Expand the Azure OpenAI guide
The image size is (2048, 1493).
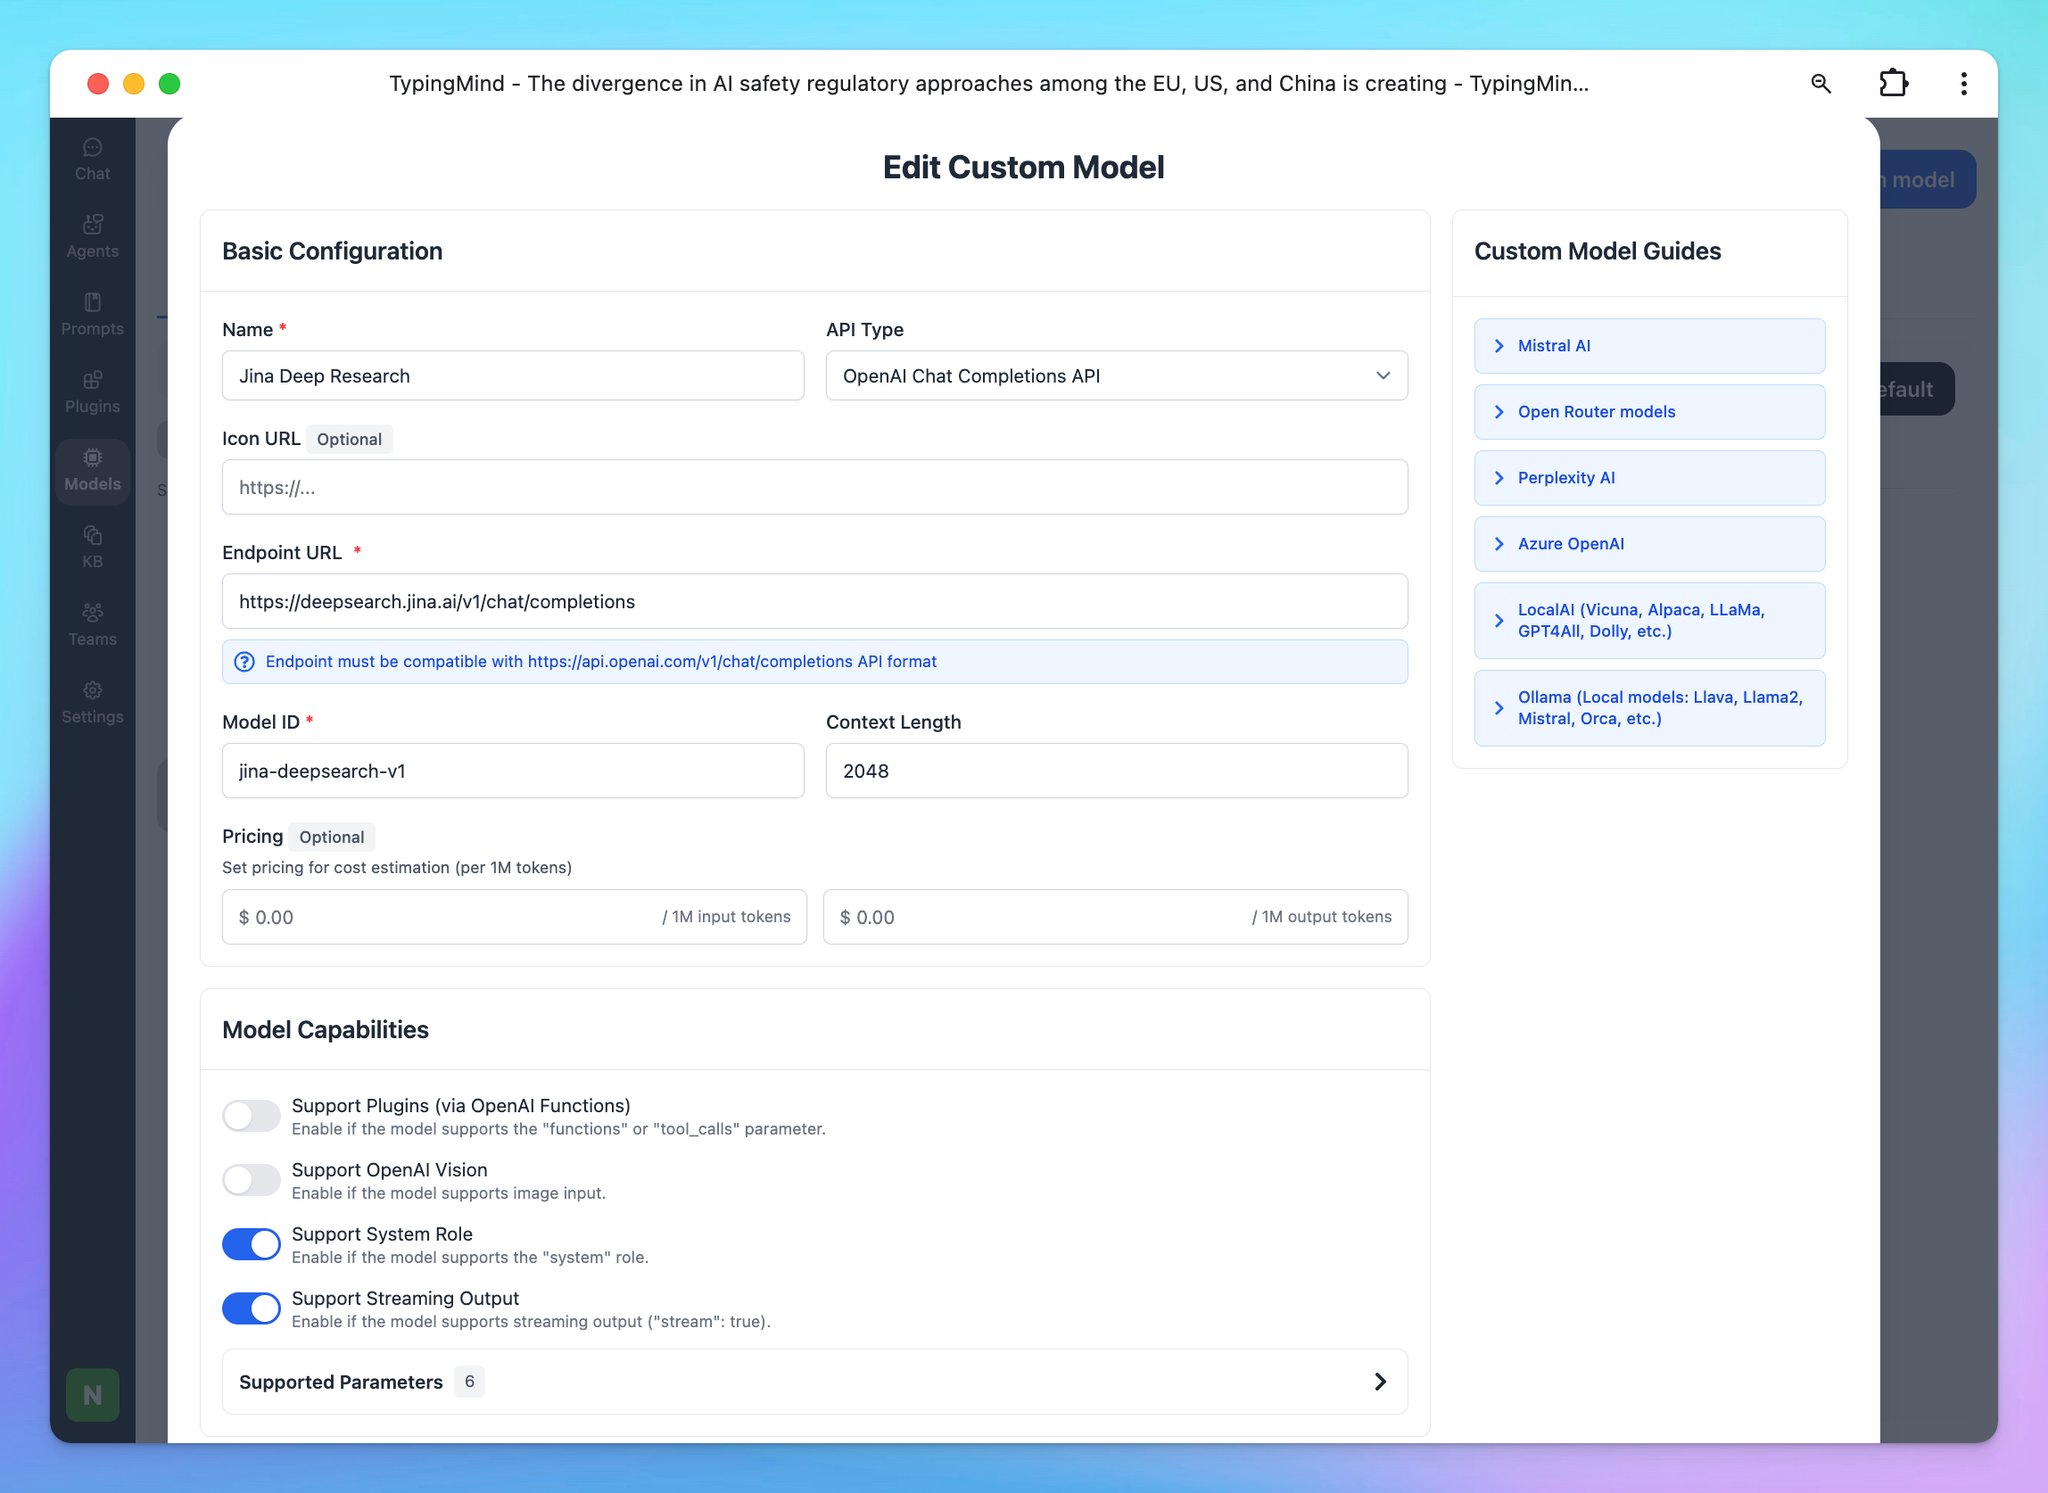pos(1649,544)
